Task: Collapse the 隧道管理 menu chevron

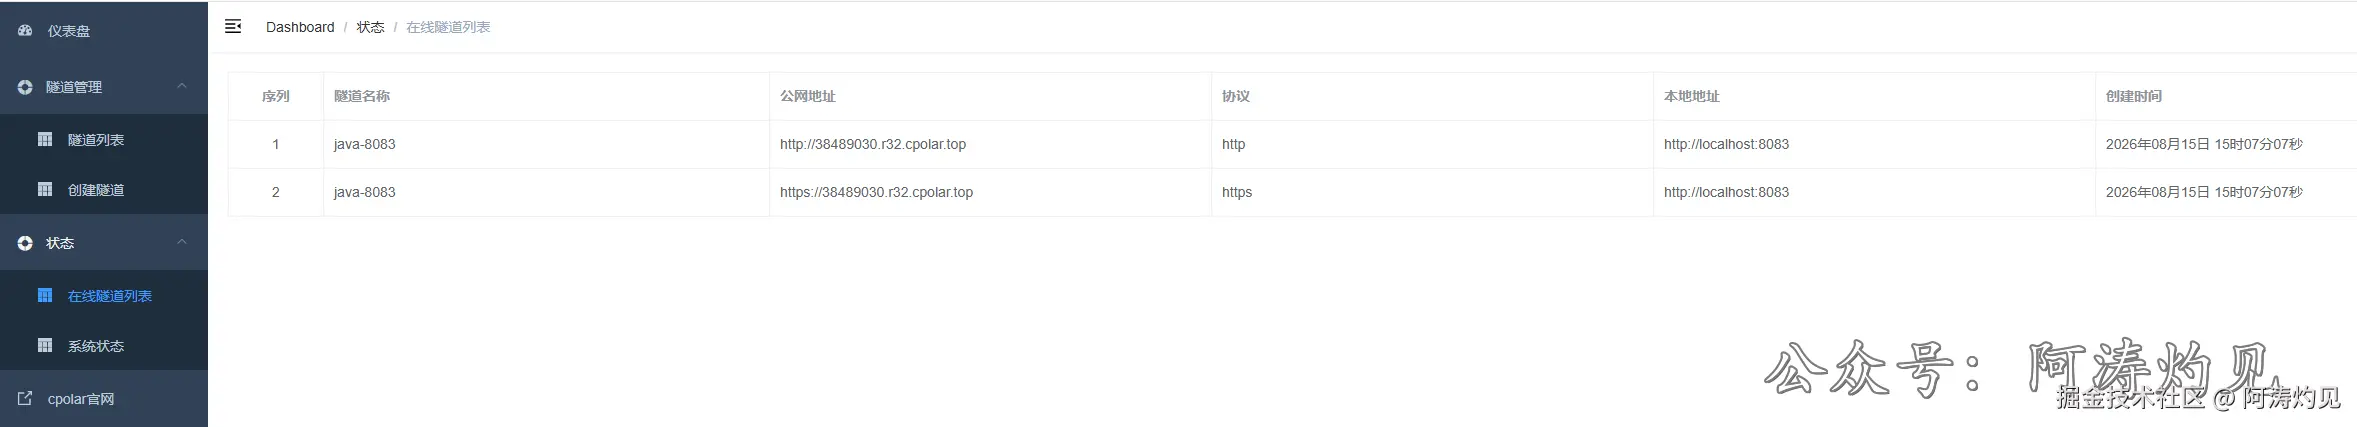Action: [x=182, y=86]
